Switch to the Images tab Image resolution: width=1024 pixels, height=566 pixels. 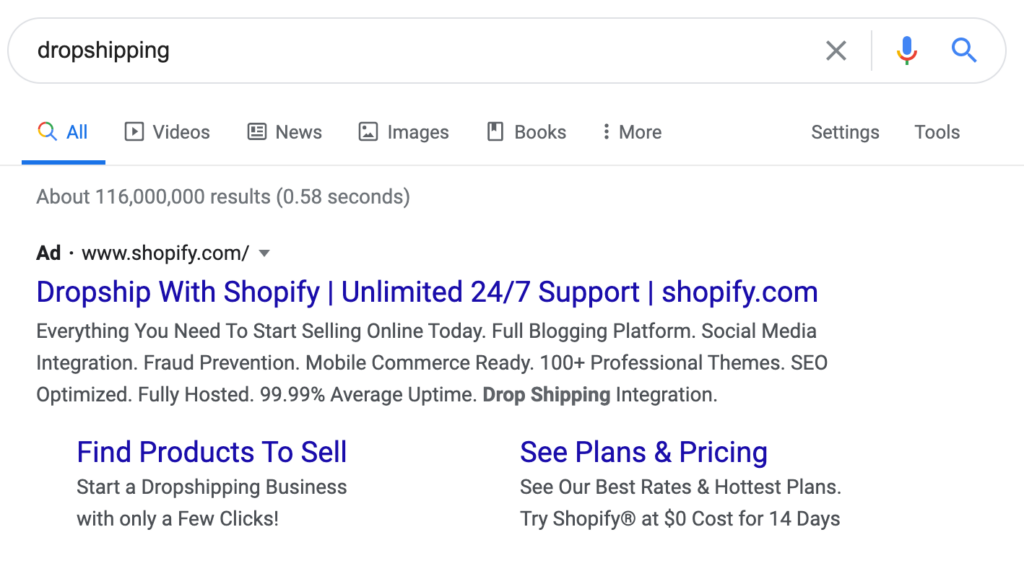404,132
